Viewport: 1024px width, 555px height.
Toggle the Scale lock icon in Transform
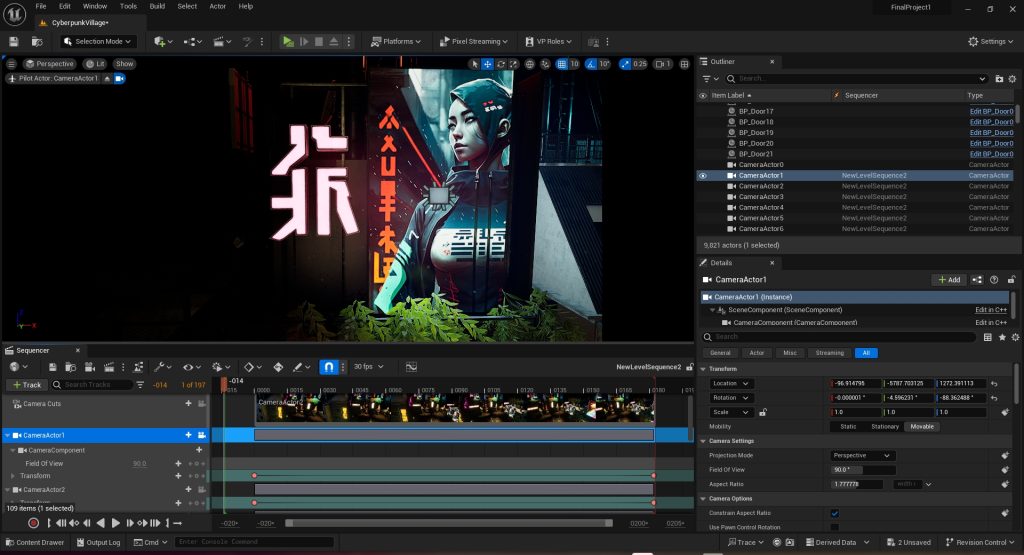pyautogui.click(x=763, y=413)
